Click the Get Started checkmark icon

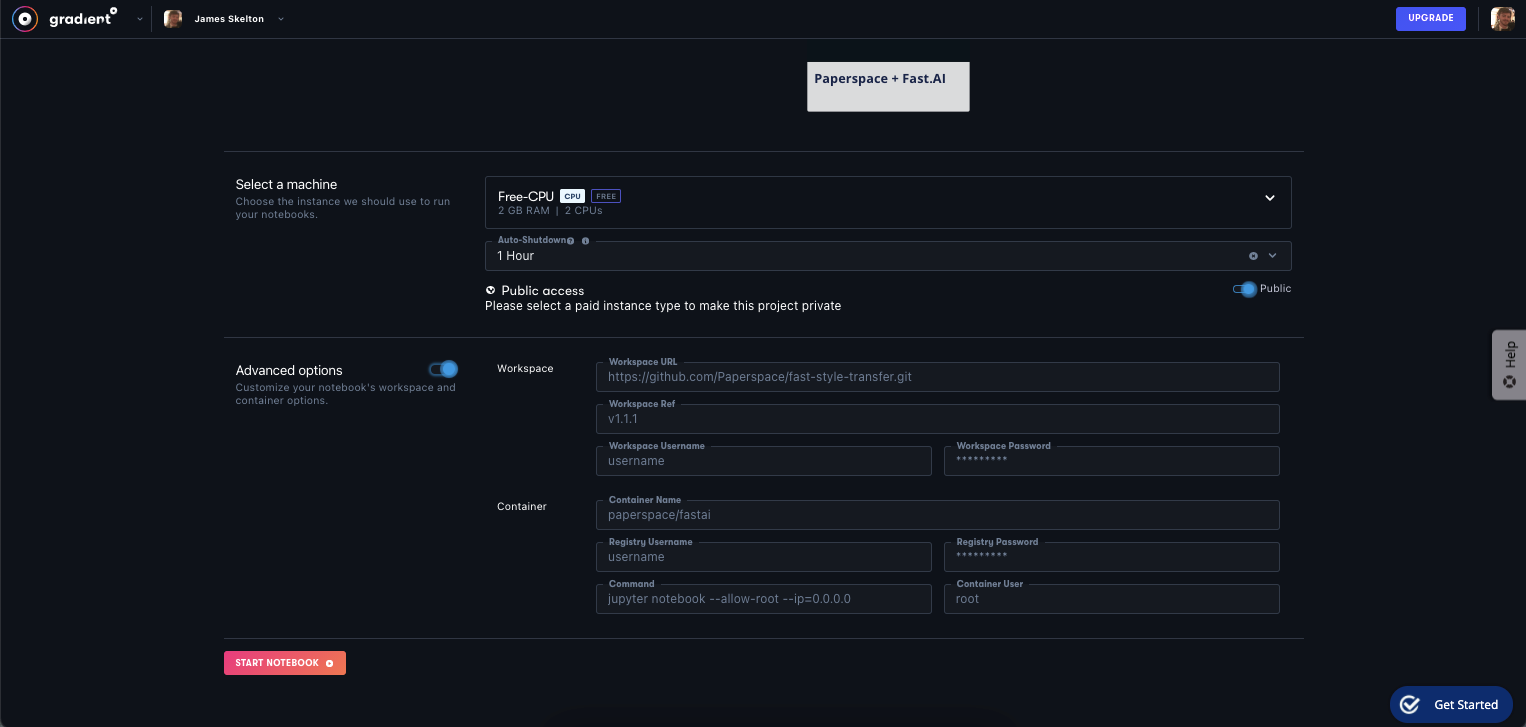pyautogui.click(x=1410, y=704)
